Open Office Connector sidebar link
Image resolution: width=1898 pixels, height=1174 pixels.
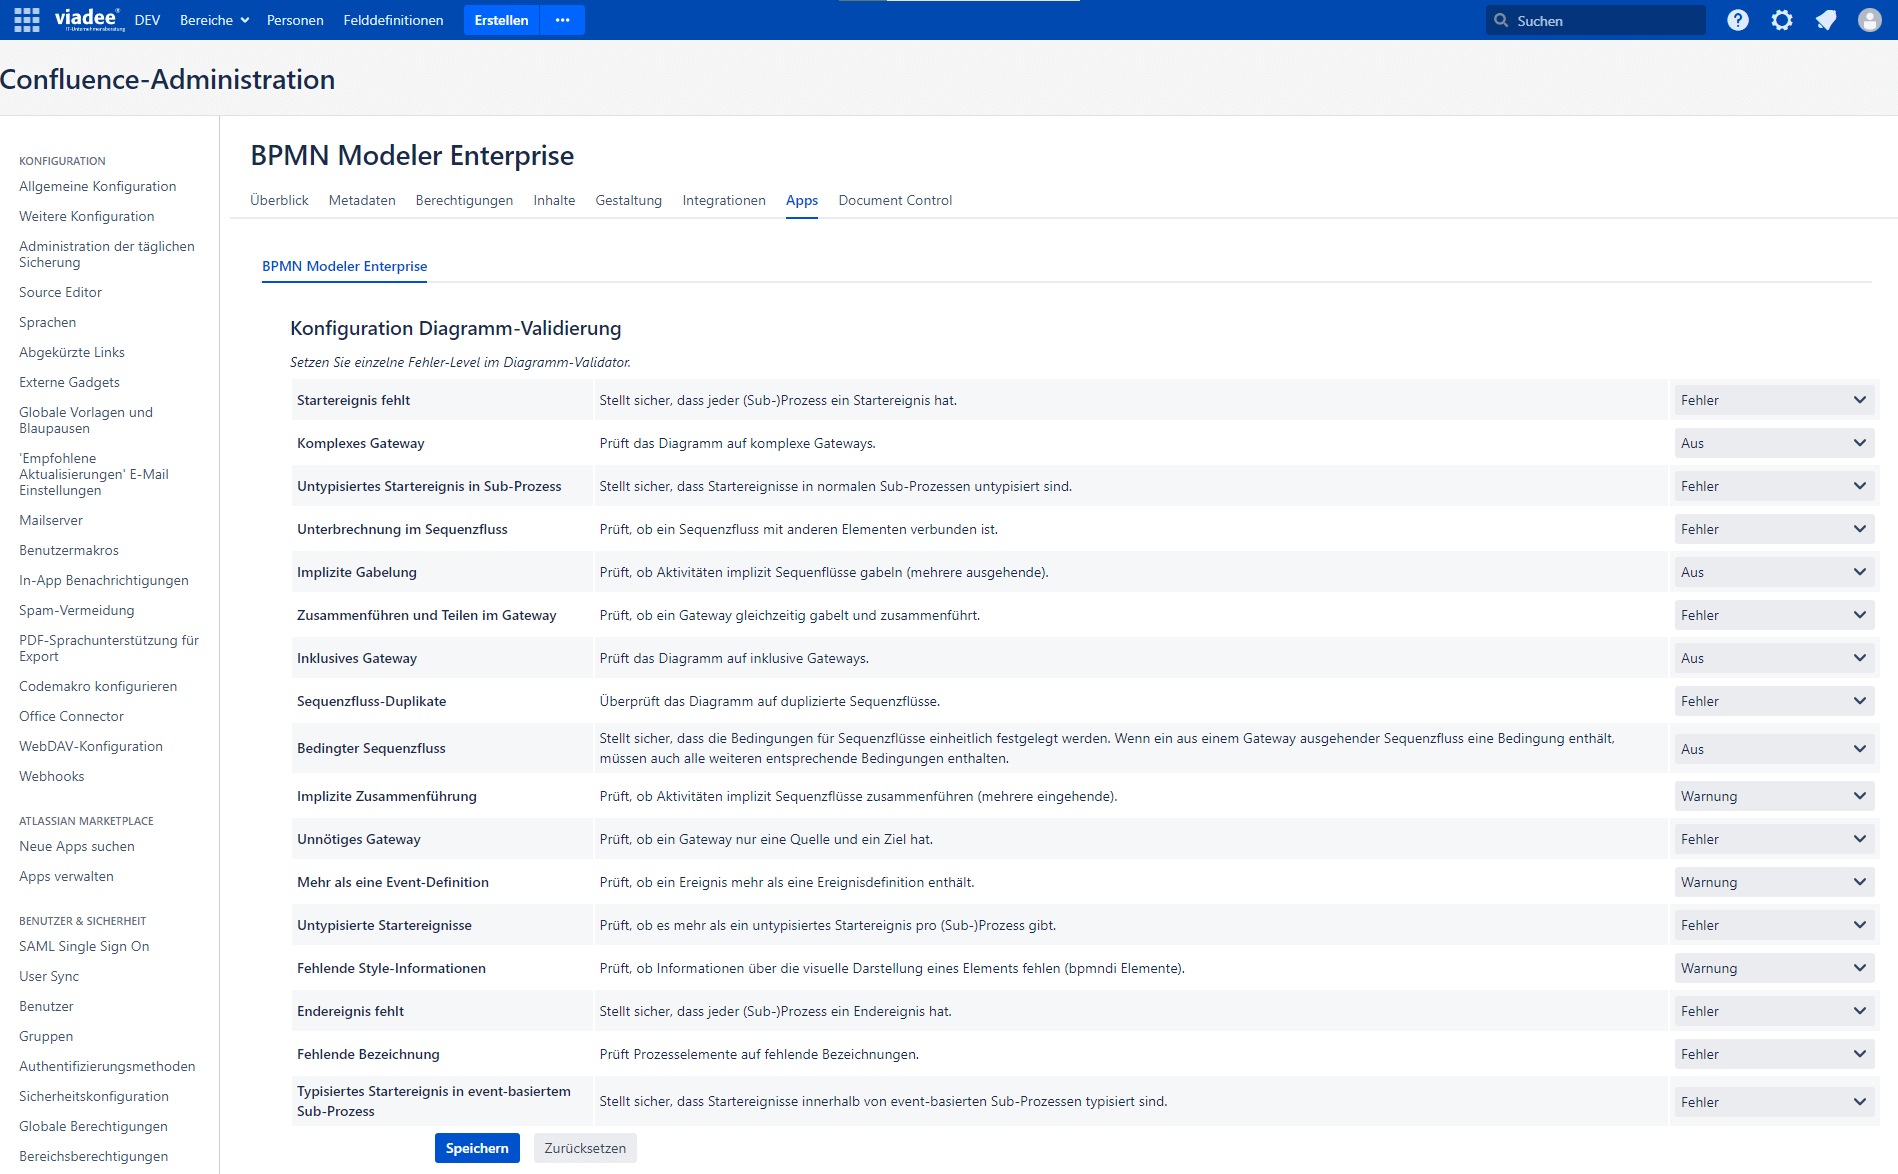71,716
